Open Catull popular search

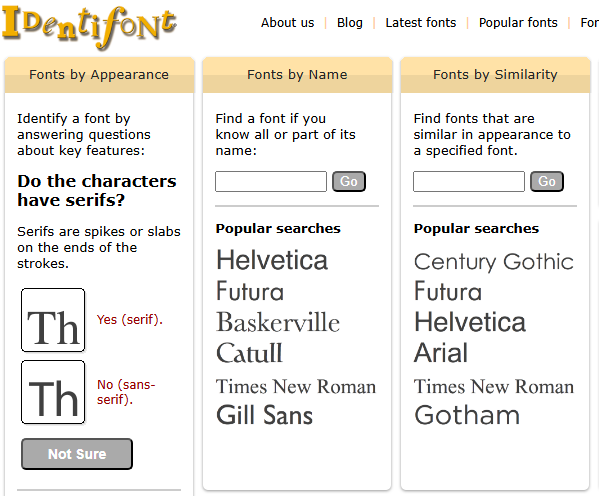click(x=249, y=353)
